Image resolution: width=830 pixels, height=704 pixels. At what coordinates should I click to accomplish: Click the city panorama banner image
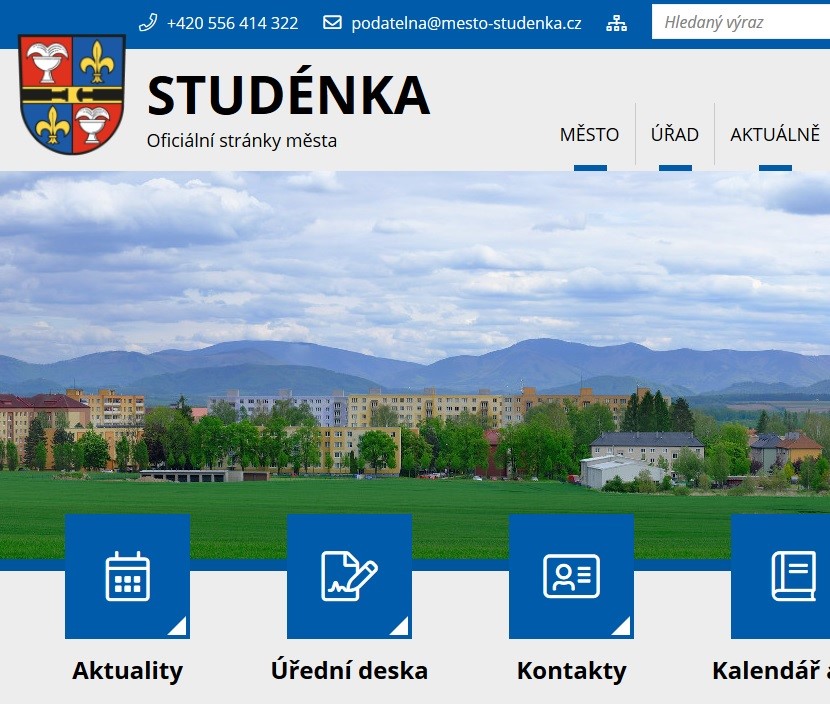[x=415, y=339]
